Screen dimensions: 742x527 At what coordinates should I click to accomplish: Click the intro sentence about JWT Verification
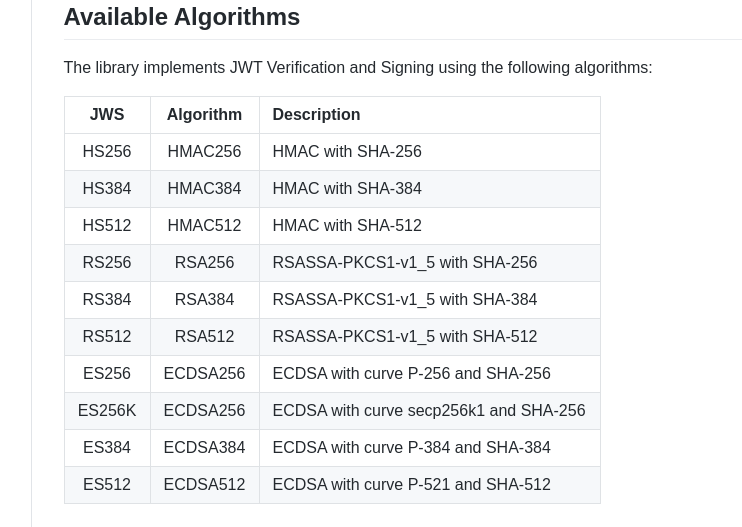click(x=357, y=68)
